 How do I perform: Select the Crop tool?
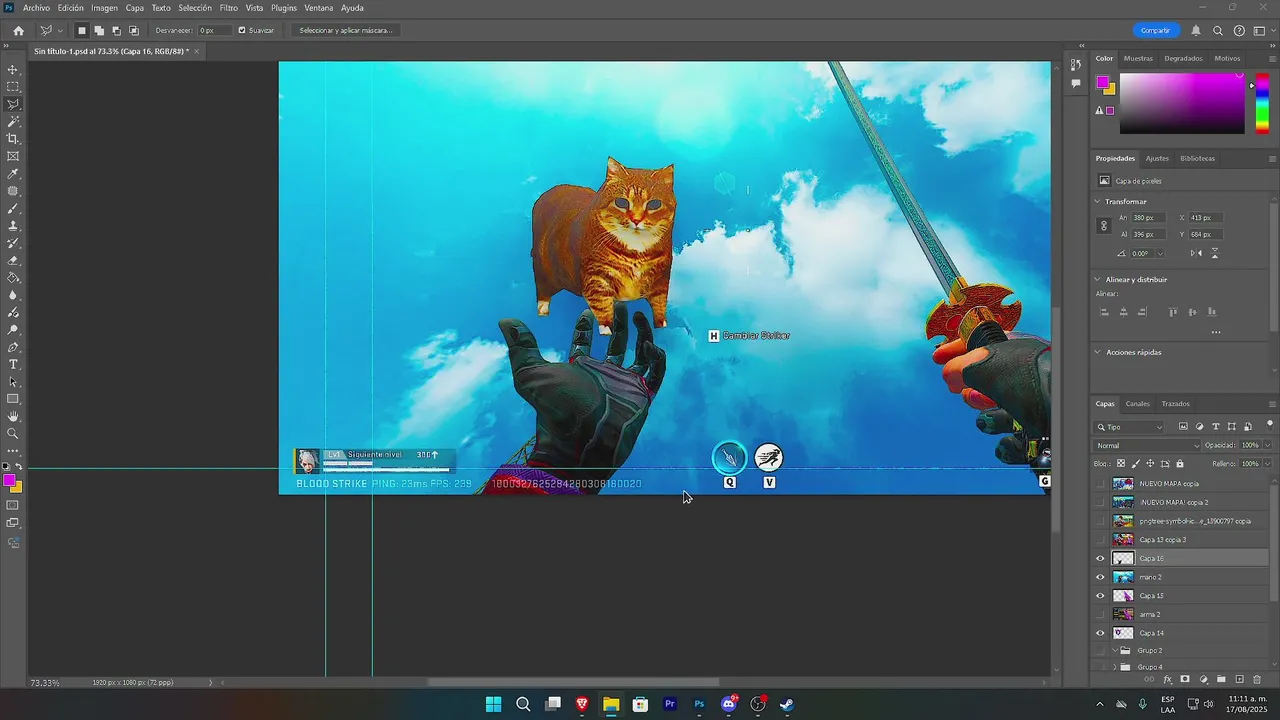[x=13, y=139]
